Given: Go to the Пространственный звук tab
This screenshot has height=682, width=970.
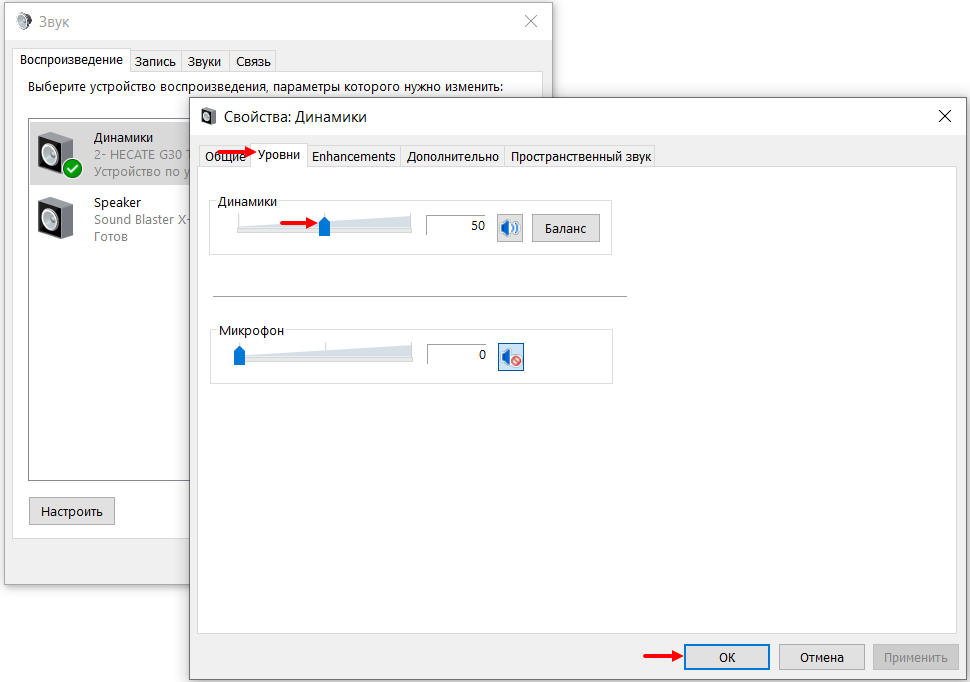Looking at the screenshot, I should [580, 156].
